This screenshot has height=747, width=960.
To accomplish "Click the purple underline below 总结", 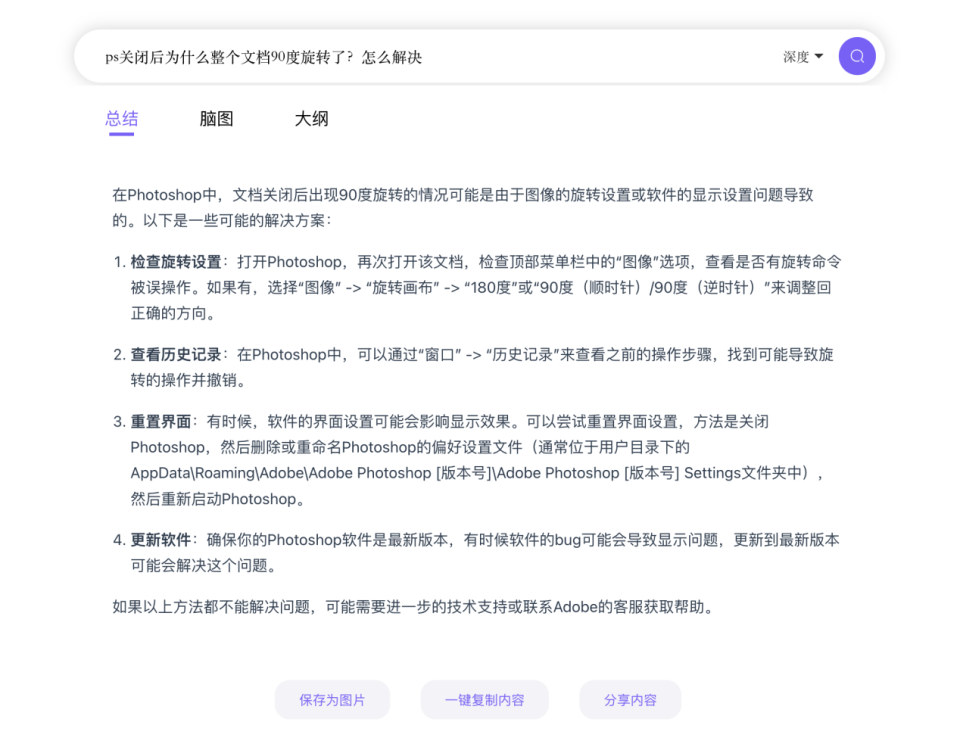I will point(121,133).
